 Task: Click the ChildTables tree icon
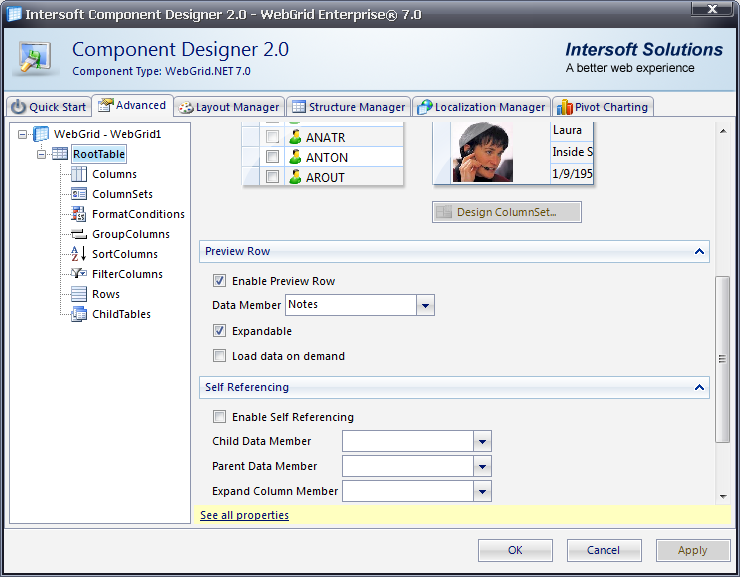[79, 314]
